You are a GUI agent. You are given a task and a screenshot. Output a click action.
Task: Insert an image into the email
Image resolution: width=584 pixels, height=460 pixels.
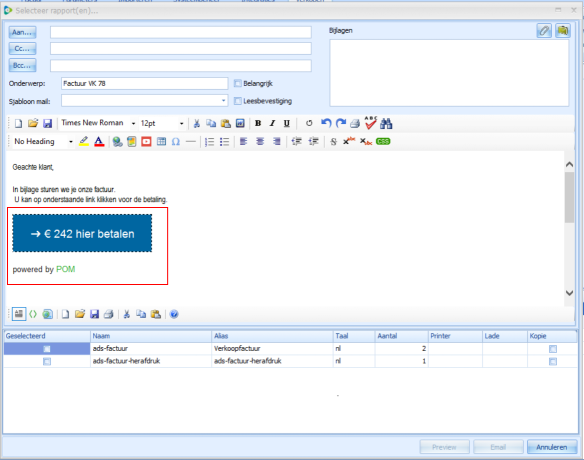click(131, 142)
